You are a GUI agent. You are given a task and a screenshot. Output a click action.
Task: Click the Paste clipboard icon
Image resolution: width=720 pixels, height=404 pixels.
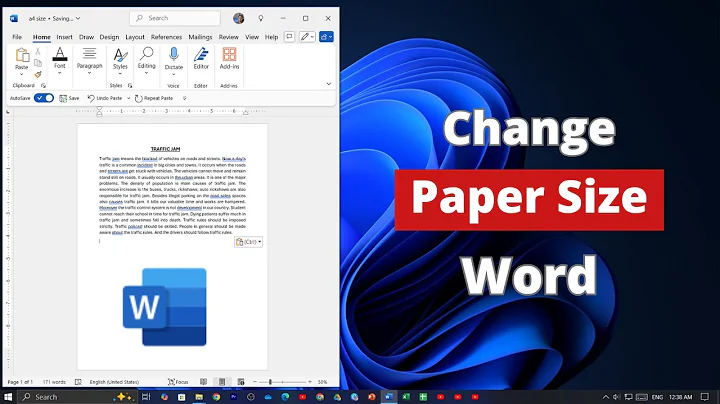[x=22, y=55]
